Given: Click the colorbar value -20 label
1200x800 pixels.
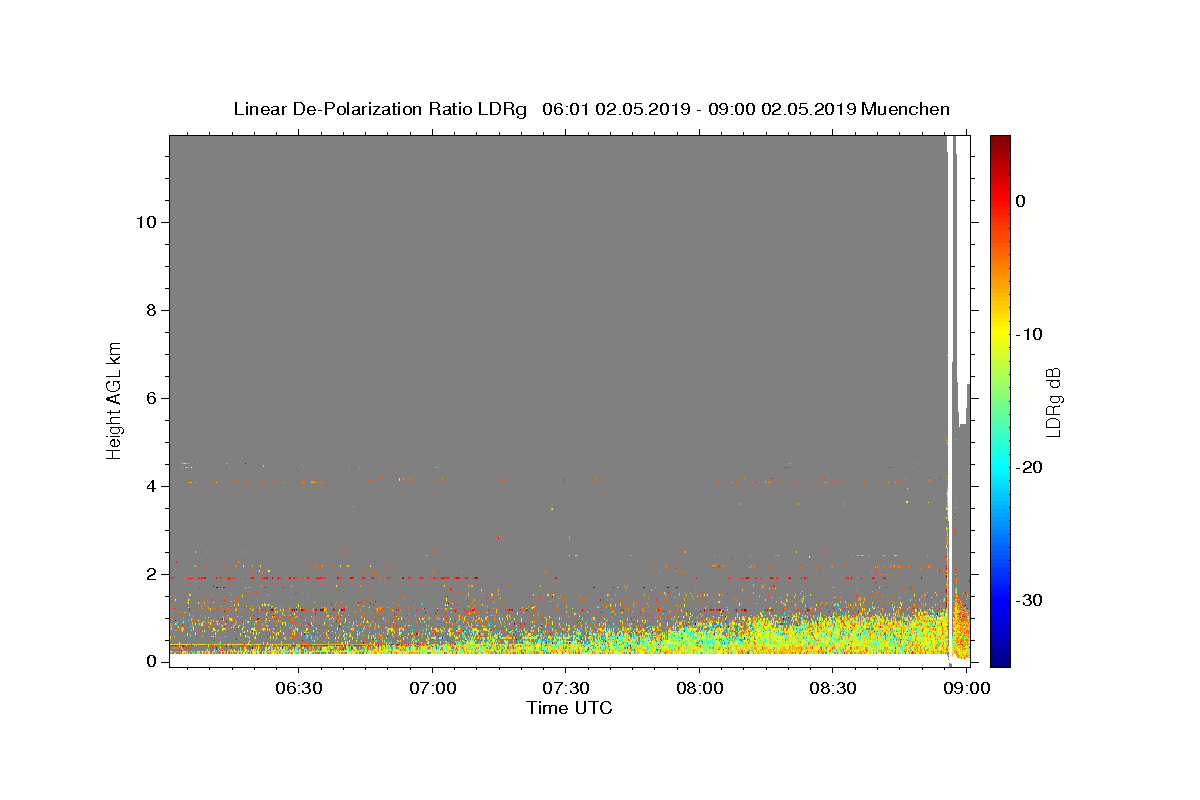Looking at the screenshot, I should [x=1029, y=467].
